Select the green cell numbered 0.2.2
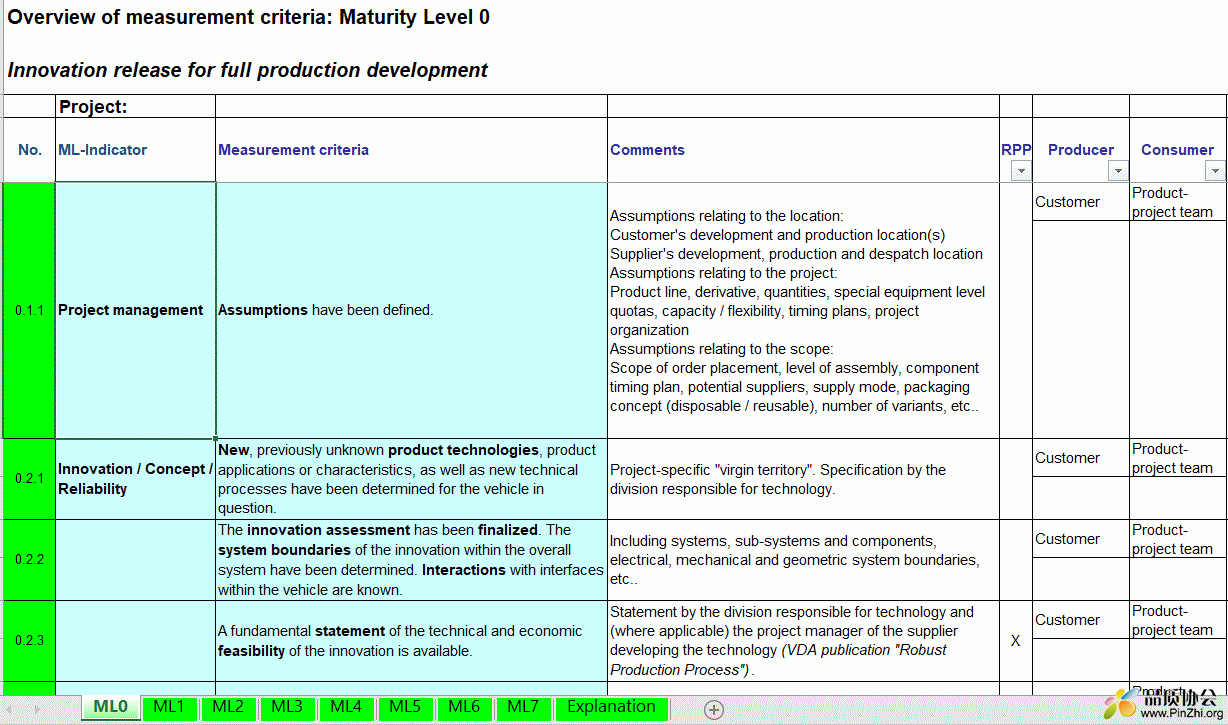This screenshot has height=725, width=1228. click(x=30, y=560)
